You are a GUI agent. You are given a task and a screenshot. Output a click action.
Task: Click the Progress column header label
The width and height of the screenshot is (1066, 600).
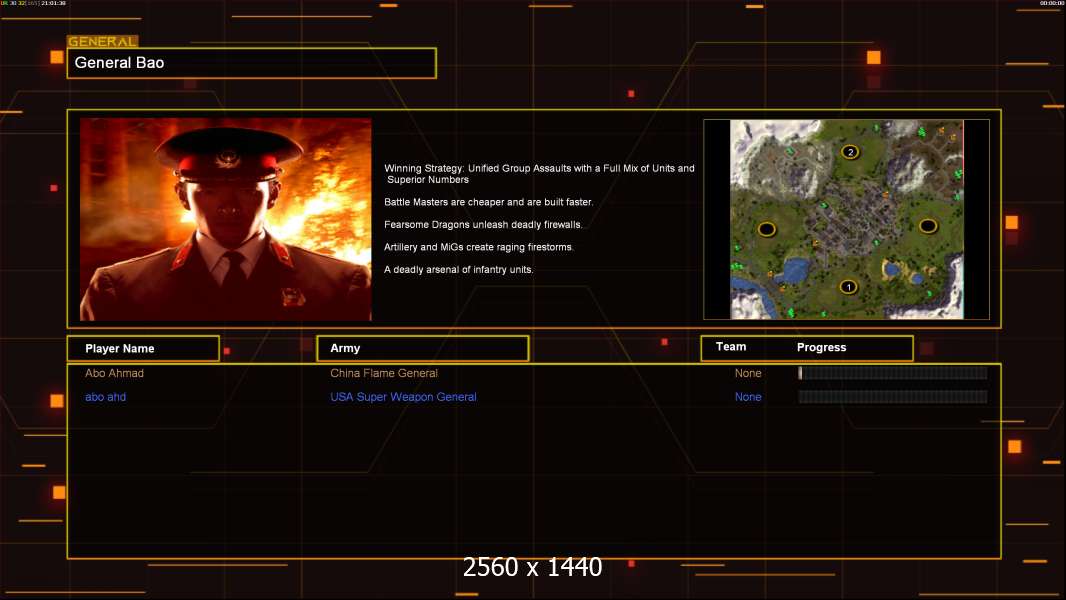[x=821, y=347]
